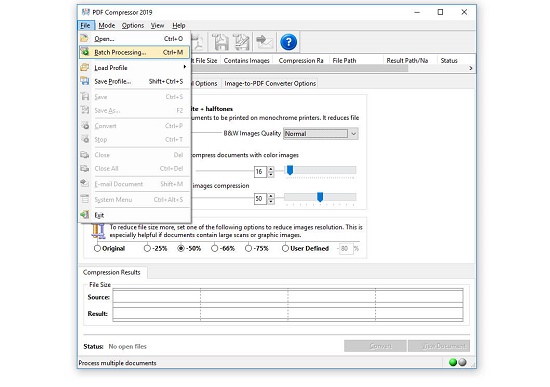The width and height of the screenshot is (550, 387).
Task: Click the Status column header
Action: (x=456, y=60)
